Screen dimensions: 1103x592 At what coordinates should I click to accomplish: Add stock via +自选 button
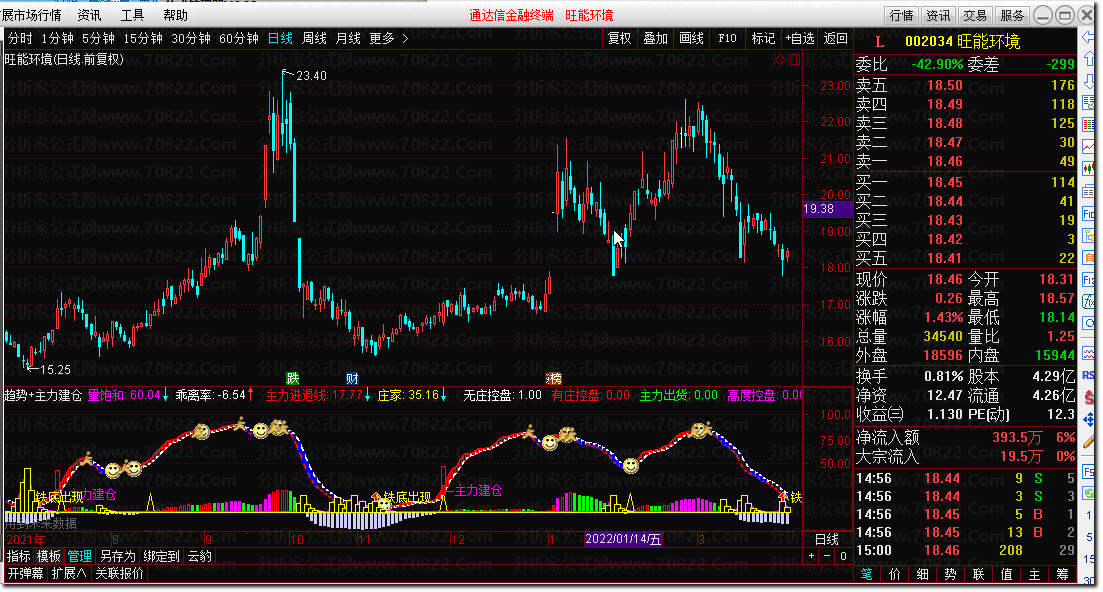(x=800, y=39)
